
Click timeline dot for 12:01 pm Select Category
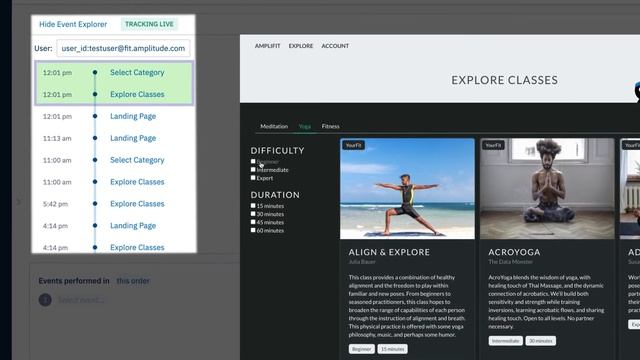(x=95, y=72)
